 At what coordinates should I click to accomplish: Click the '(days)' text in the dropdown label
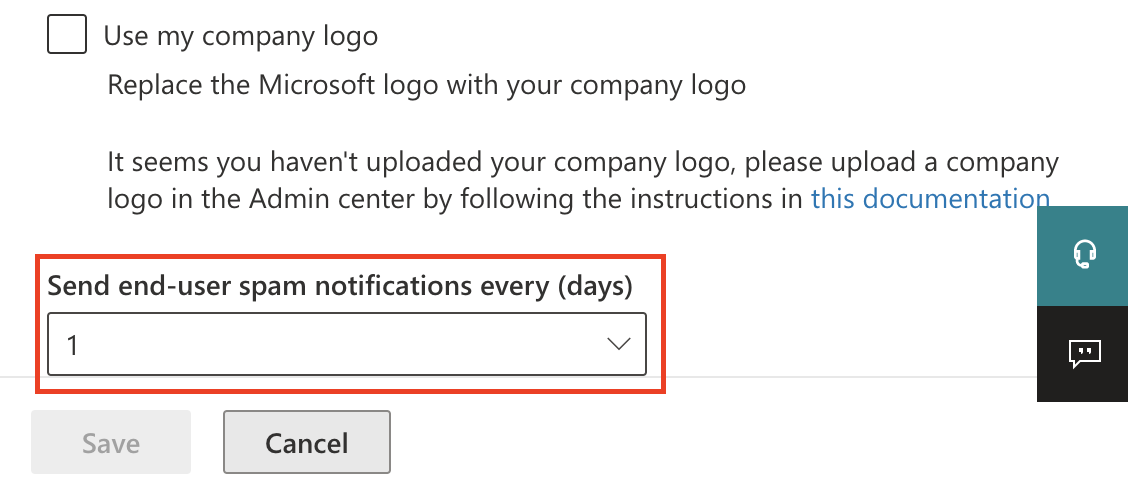coord(594,286)
